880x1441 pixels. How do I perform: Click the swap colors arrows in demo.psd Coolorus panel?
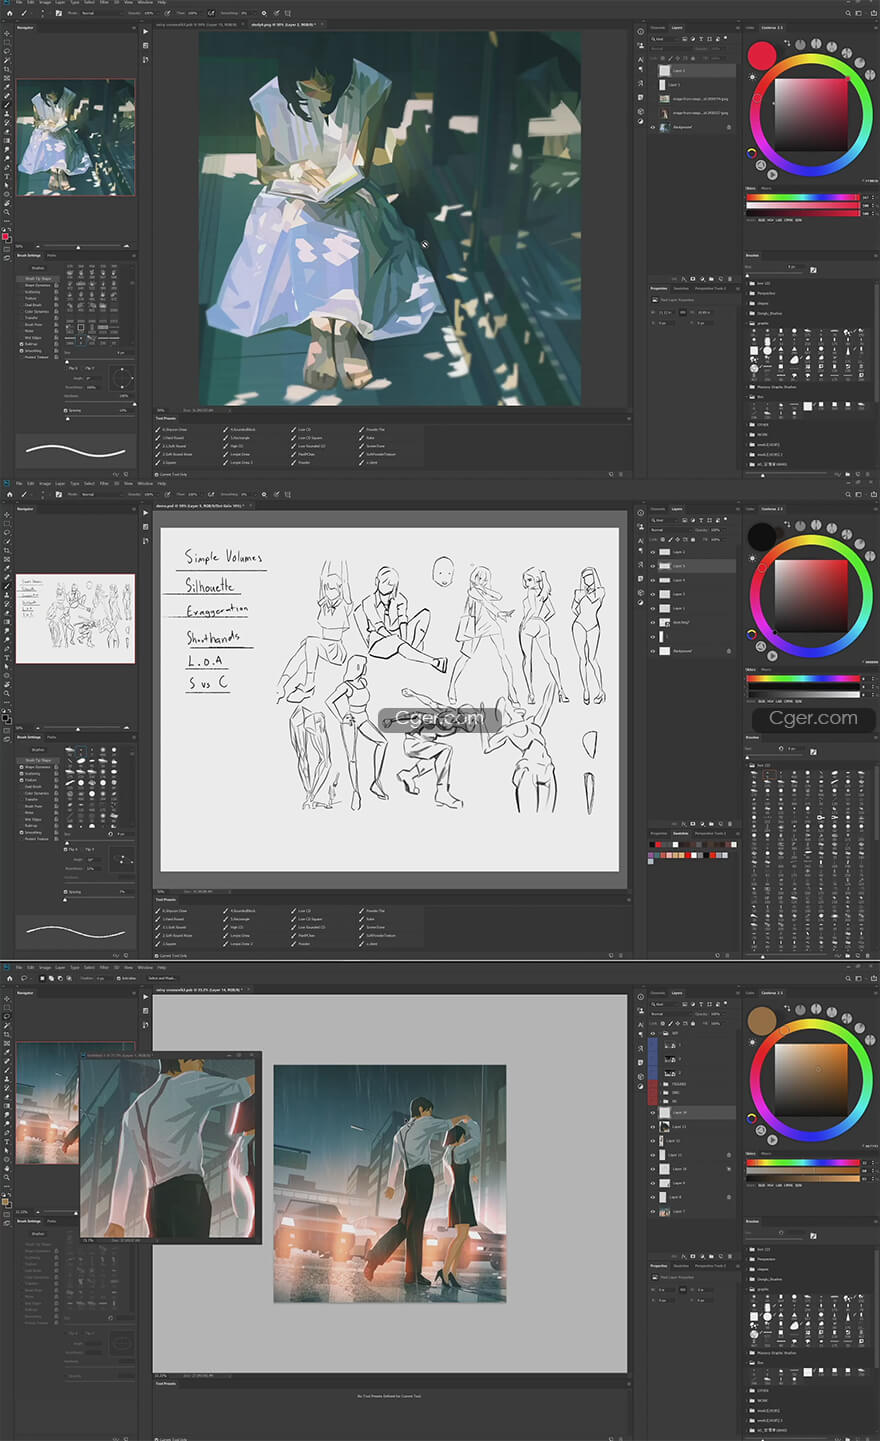(x=788, y=526)
